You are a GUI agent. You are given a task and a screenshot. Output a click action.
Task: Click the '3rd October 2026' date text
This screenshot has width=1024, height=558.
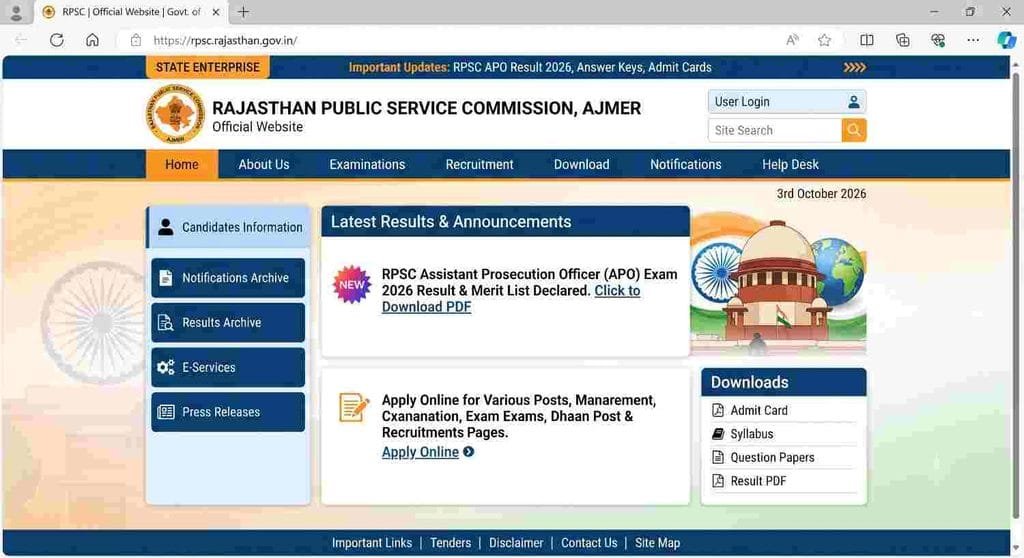point(821,194)
